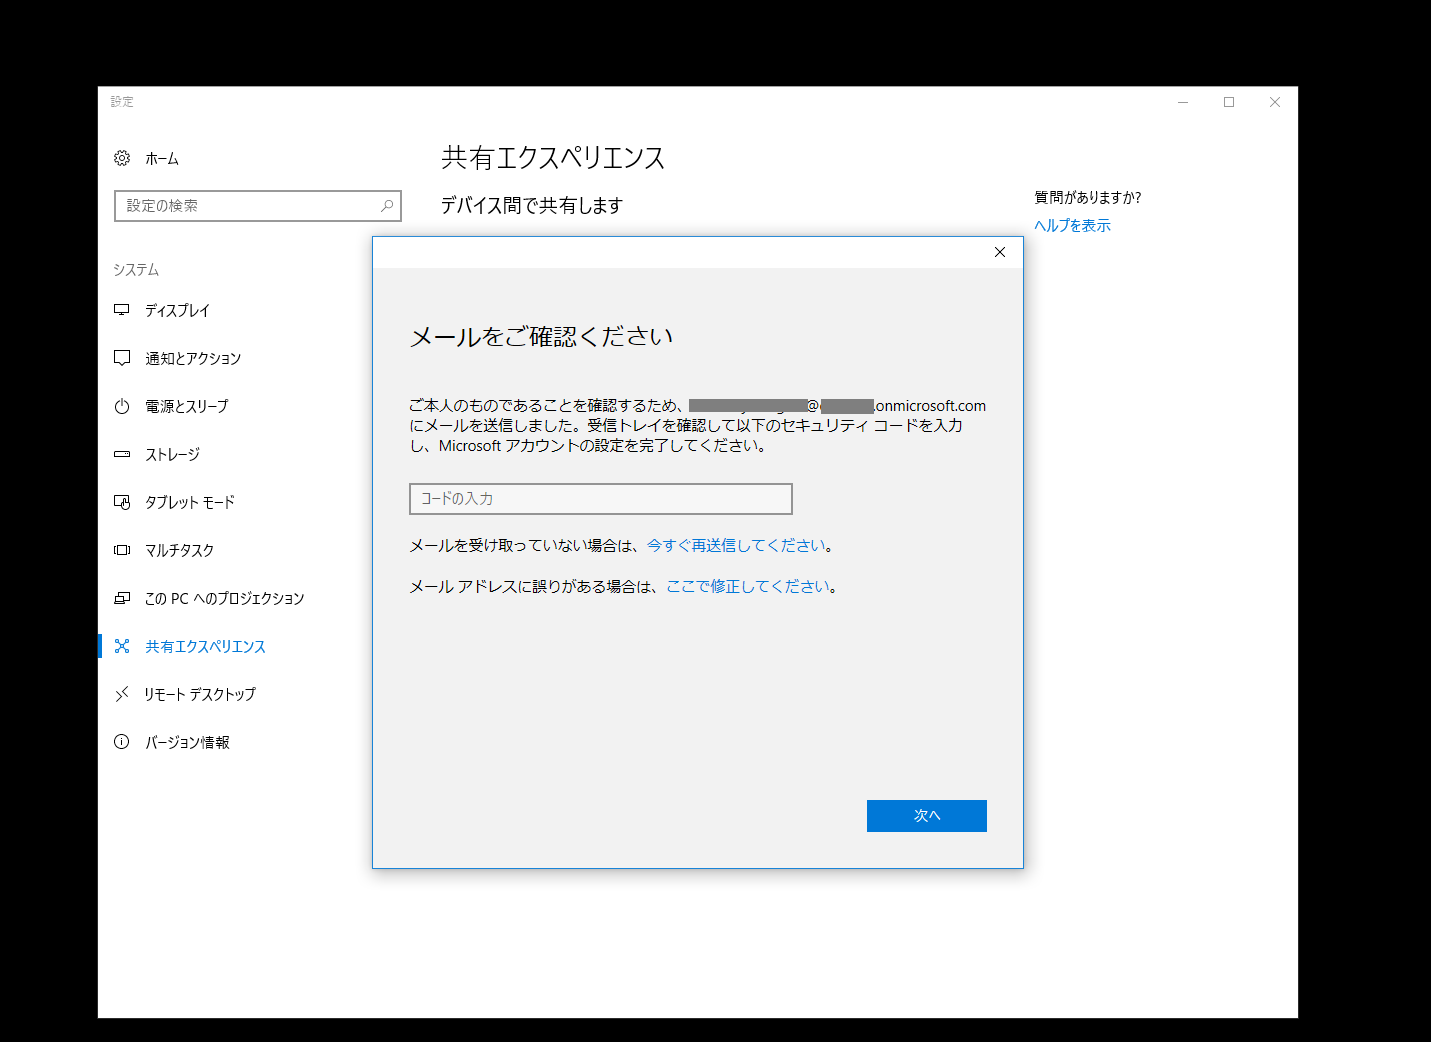Close the email verification dialog
This screenshot has width=1431, height=1042.
pos(1000,252)
